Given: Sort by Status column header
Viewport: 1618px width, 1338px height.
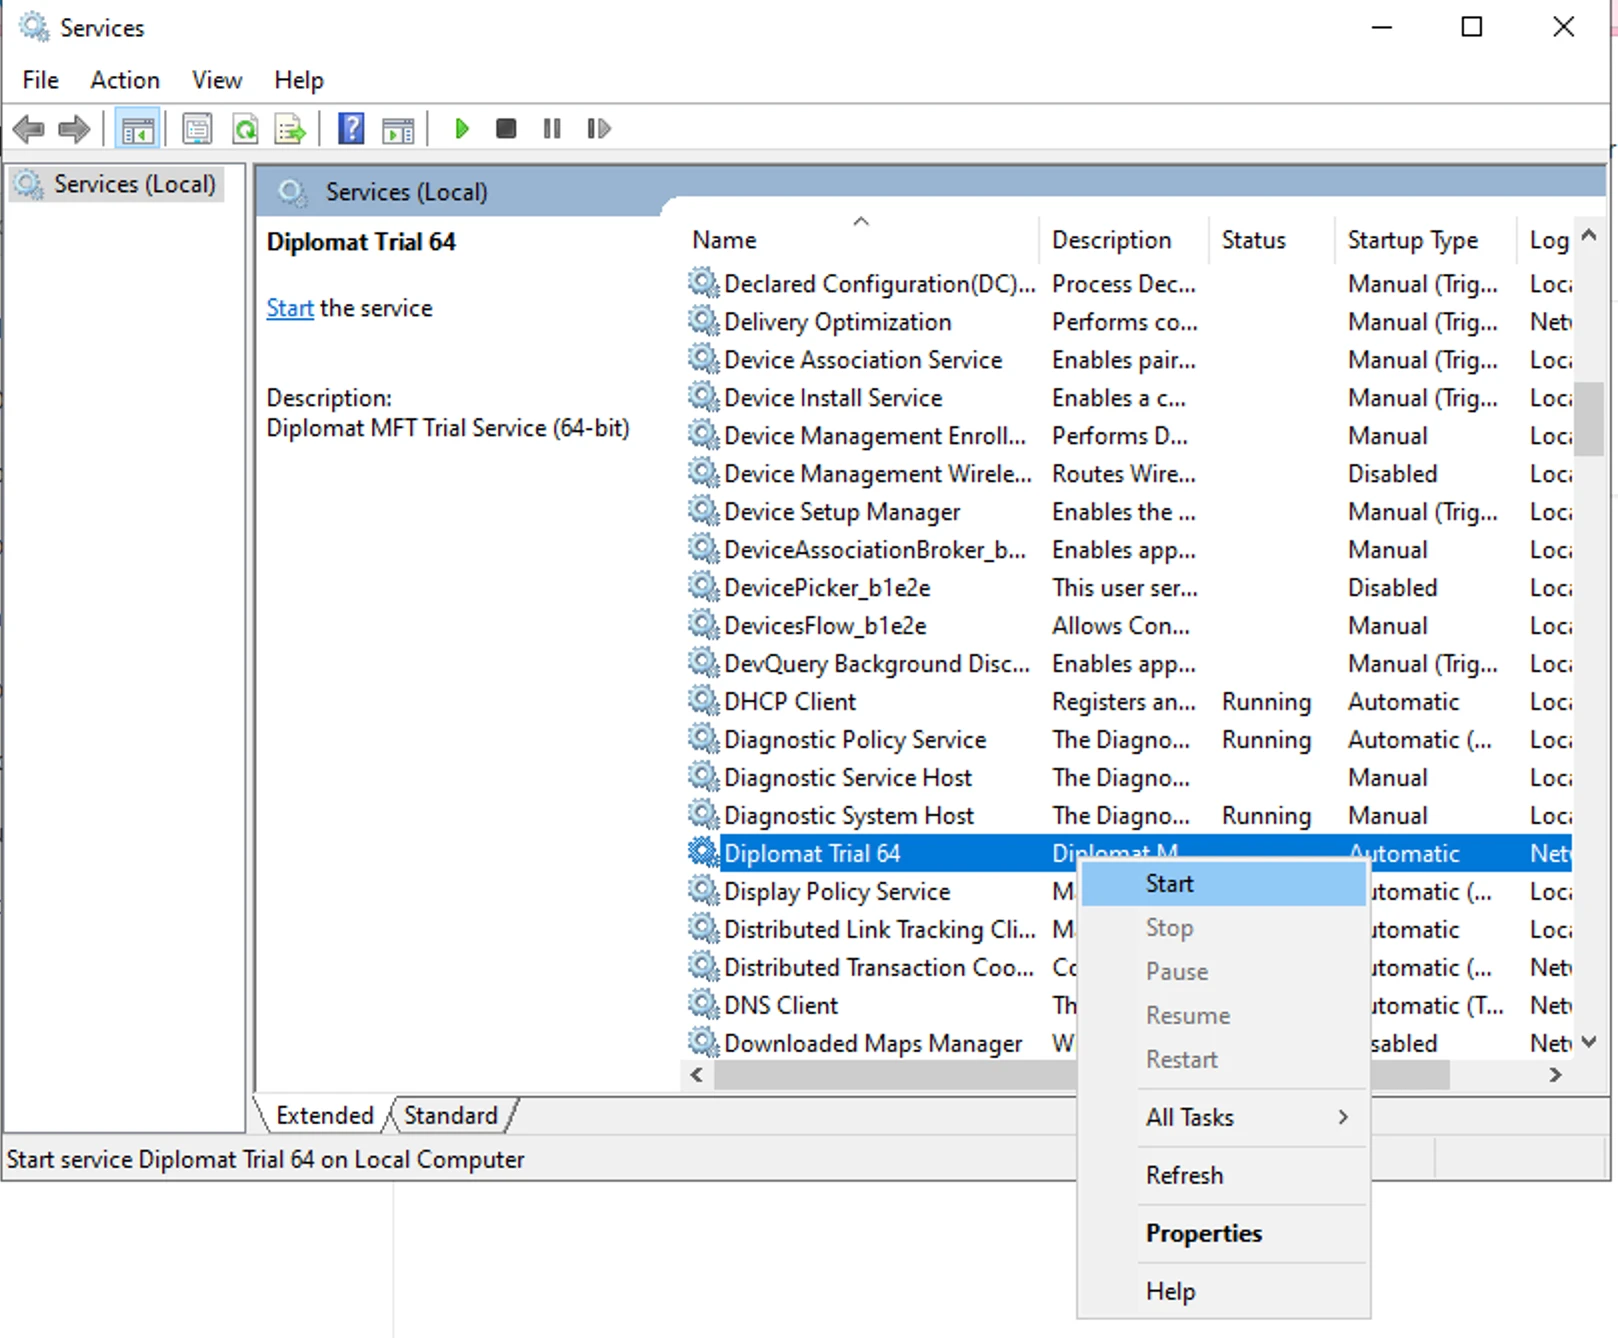Looking at the screenshot, I should 1271,240.
